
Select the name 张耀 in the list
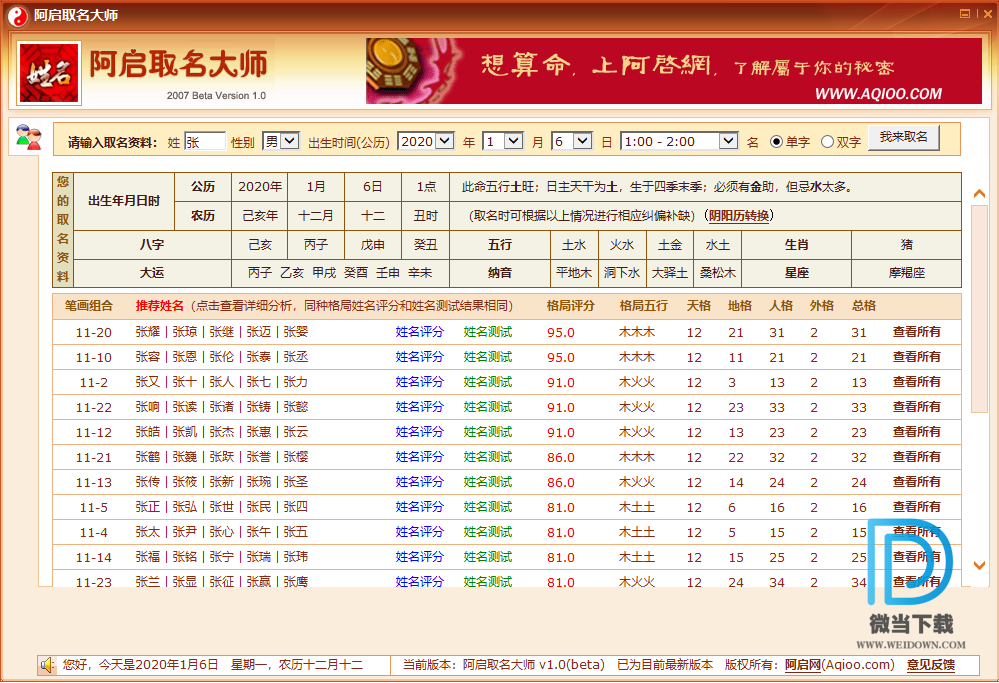click(148, 332)
